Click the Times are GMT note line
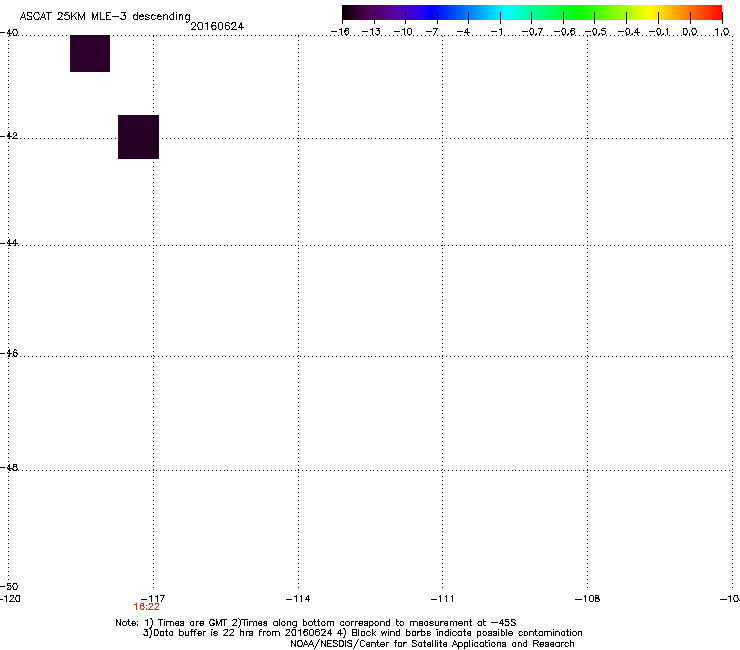This screenshot has height=650, width=740. (x=315, y=623)
